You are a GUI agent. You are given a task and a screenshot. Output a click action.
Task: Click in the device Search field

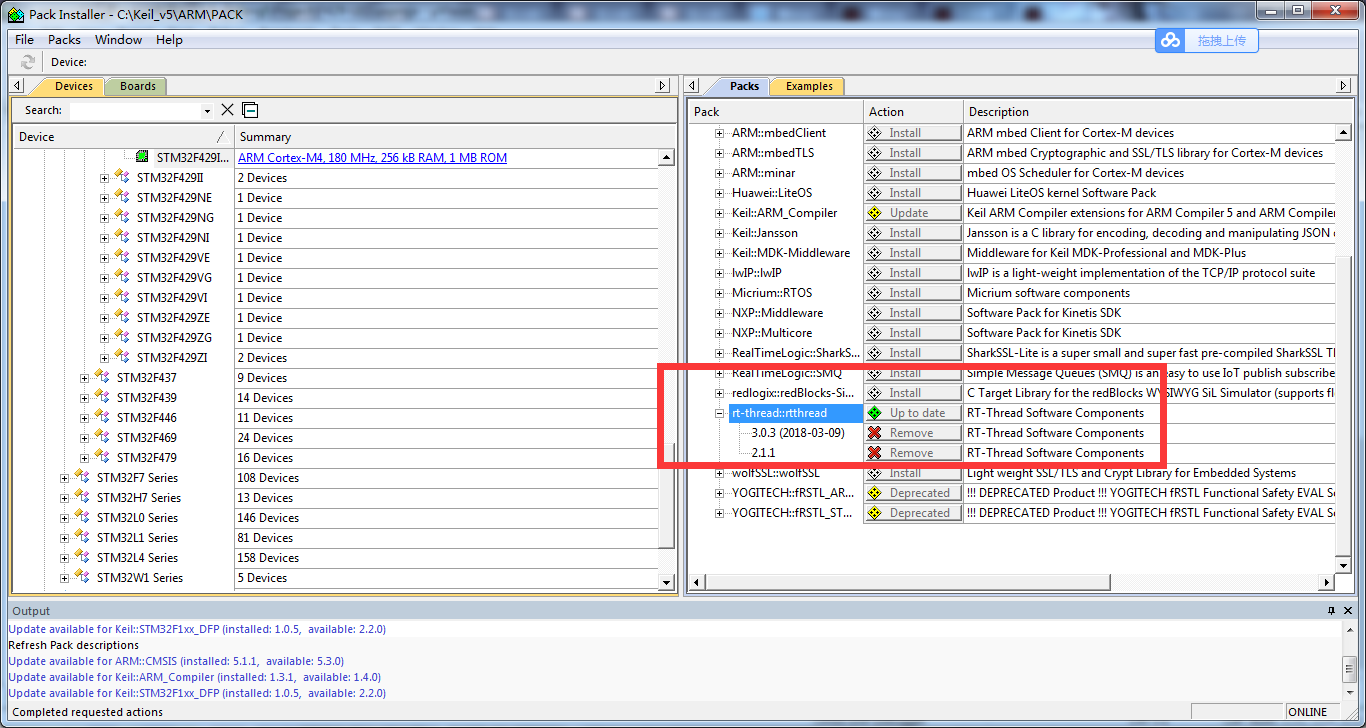[132, 110]
